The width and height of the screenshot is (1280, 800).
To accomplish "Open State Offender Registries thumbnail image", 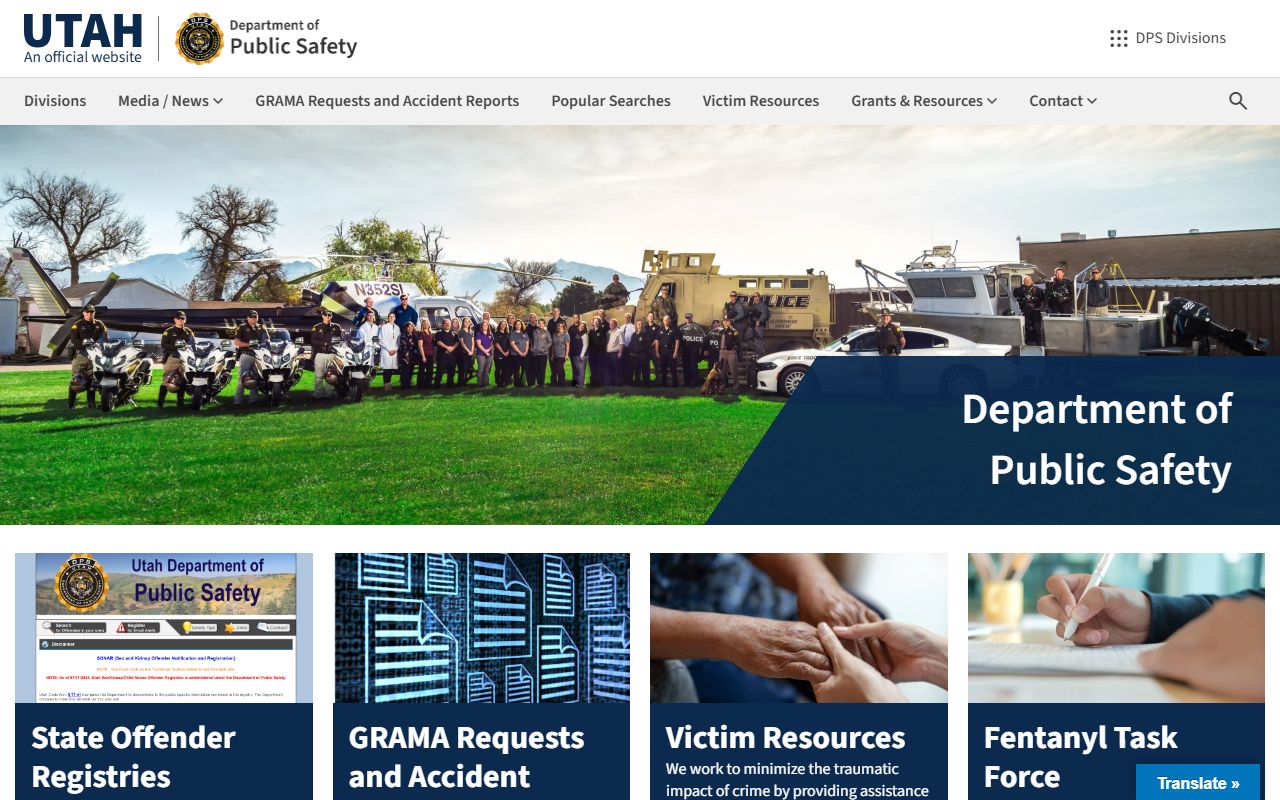I will click(164, 628).
